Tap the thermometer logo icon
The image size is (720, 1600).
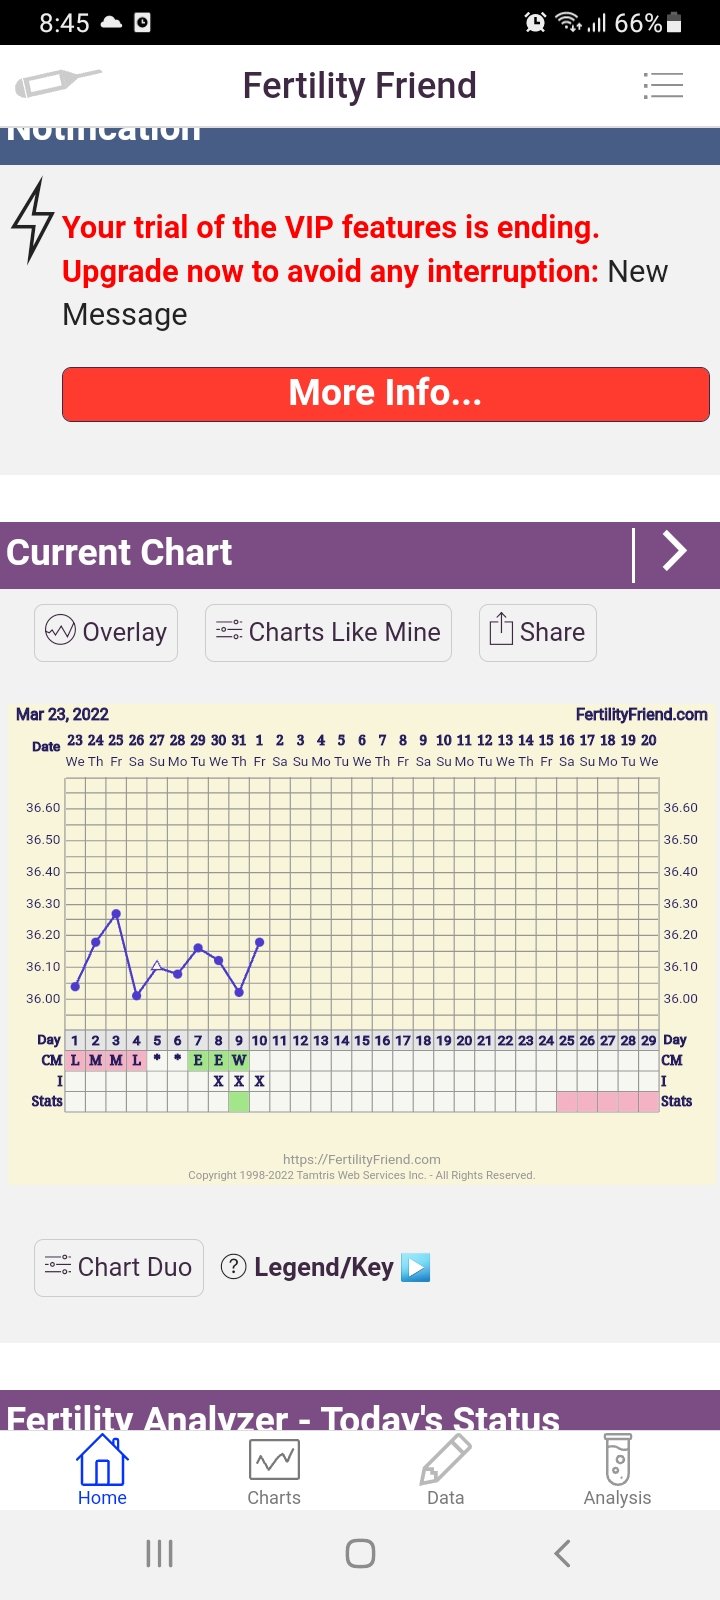pyautogui.click(x=58, y=83)
